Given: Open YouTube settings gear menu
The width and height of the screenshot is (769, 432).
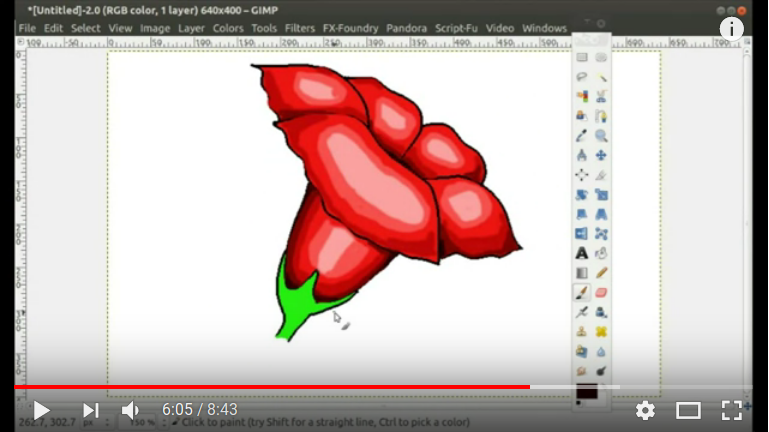Looking at the screenshot, I should click(x=645, y=410).
